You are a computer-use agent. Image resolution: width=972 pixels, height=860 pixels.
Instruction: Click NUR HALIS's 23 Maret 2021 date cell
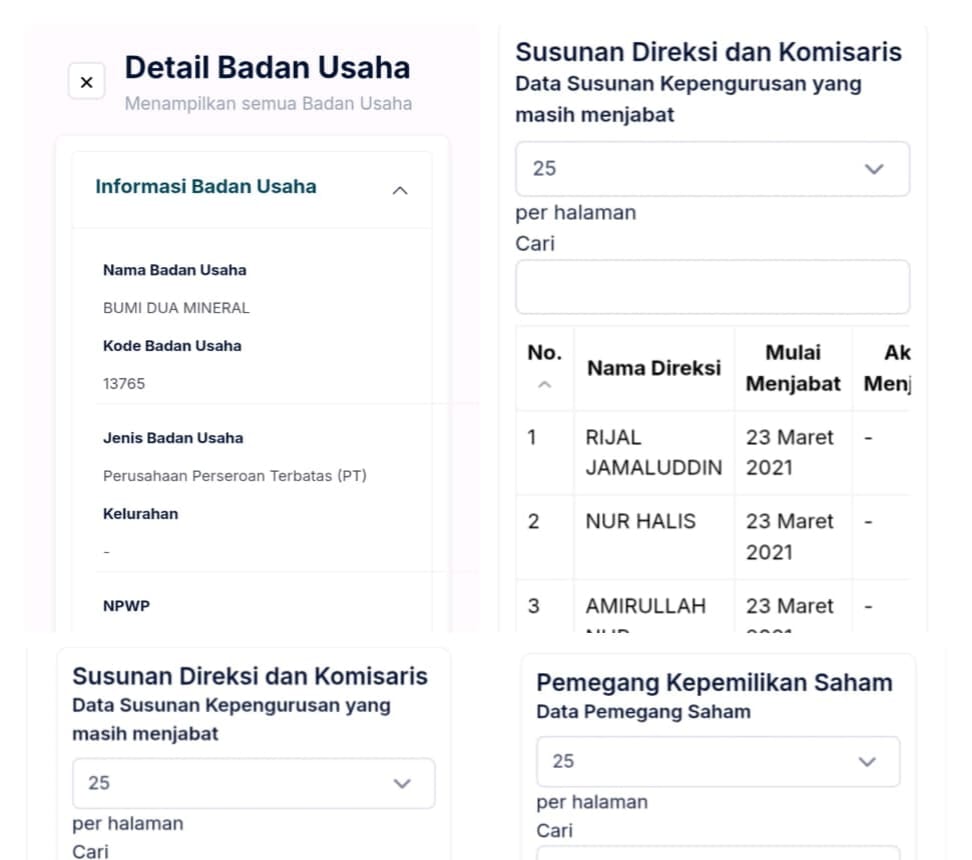click(x=789, y=536)
